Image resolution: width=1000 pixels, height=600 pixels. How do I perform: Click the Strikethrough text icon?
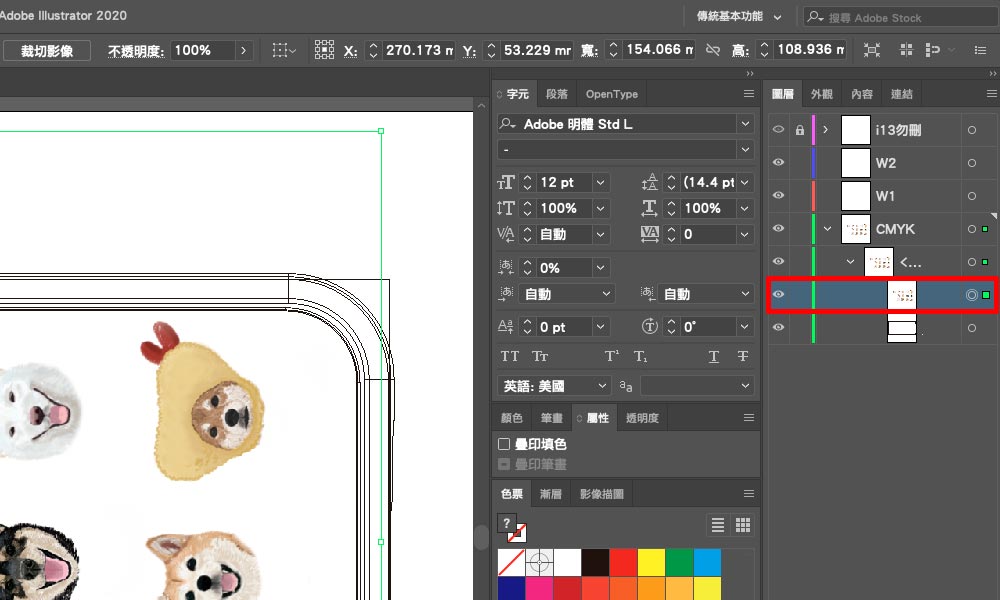point(743,357)
